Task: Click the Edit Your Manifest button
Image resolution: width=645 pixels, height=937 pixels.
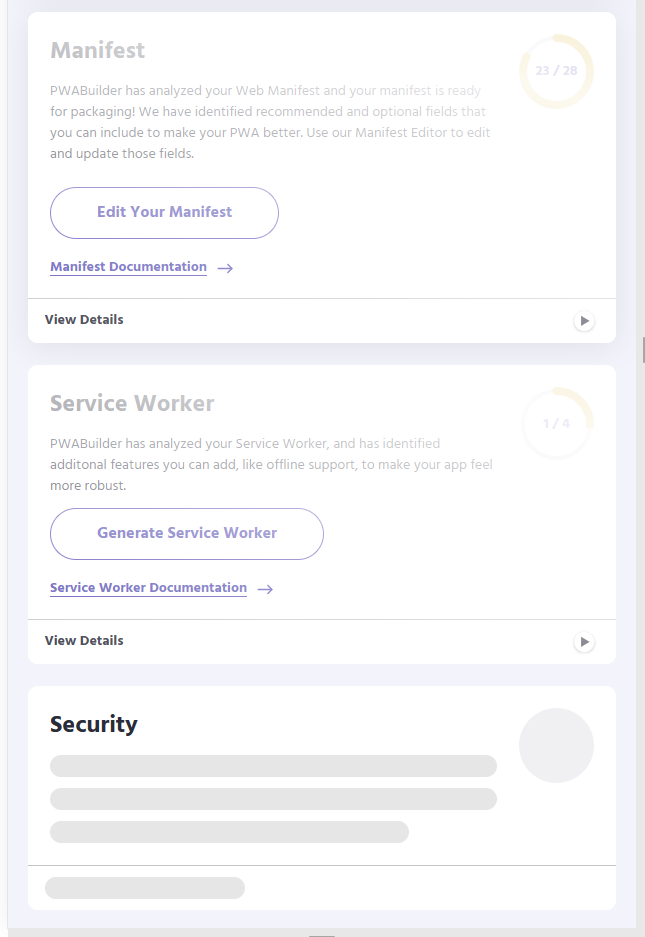Action: pos(164,212)
